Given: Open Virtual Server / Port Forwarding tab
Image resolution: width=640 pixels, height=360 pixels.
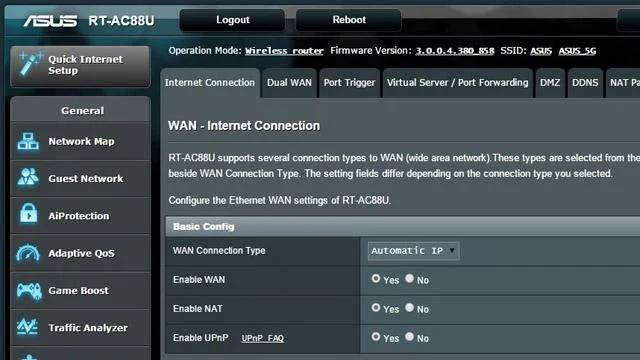Looking at the screenshot, I should coord(457,83).
